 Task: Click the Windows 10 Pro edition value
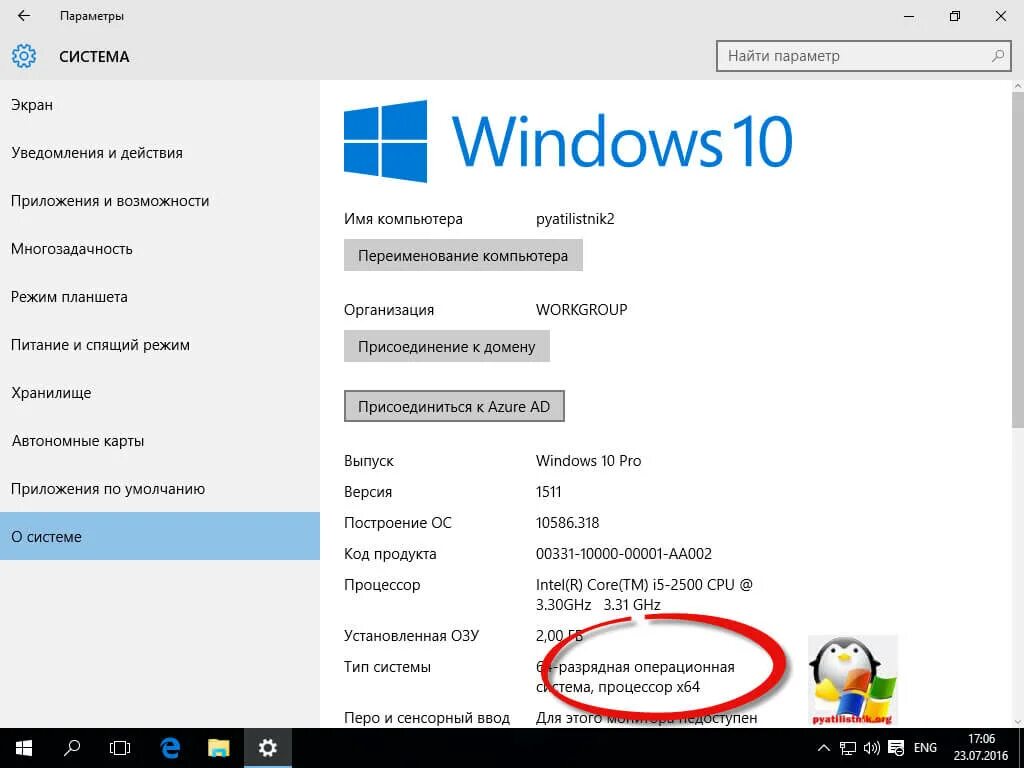click(588, 460)
